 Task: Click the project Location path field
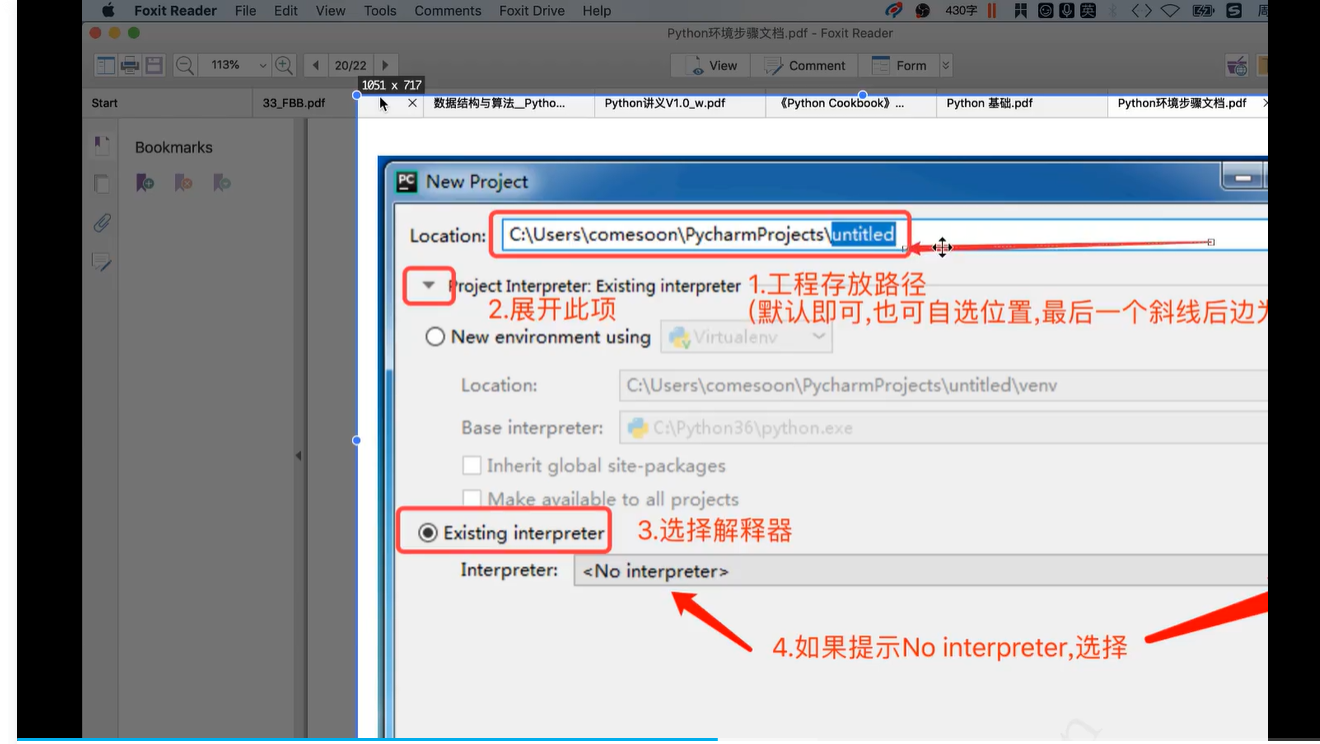point(884,235)
